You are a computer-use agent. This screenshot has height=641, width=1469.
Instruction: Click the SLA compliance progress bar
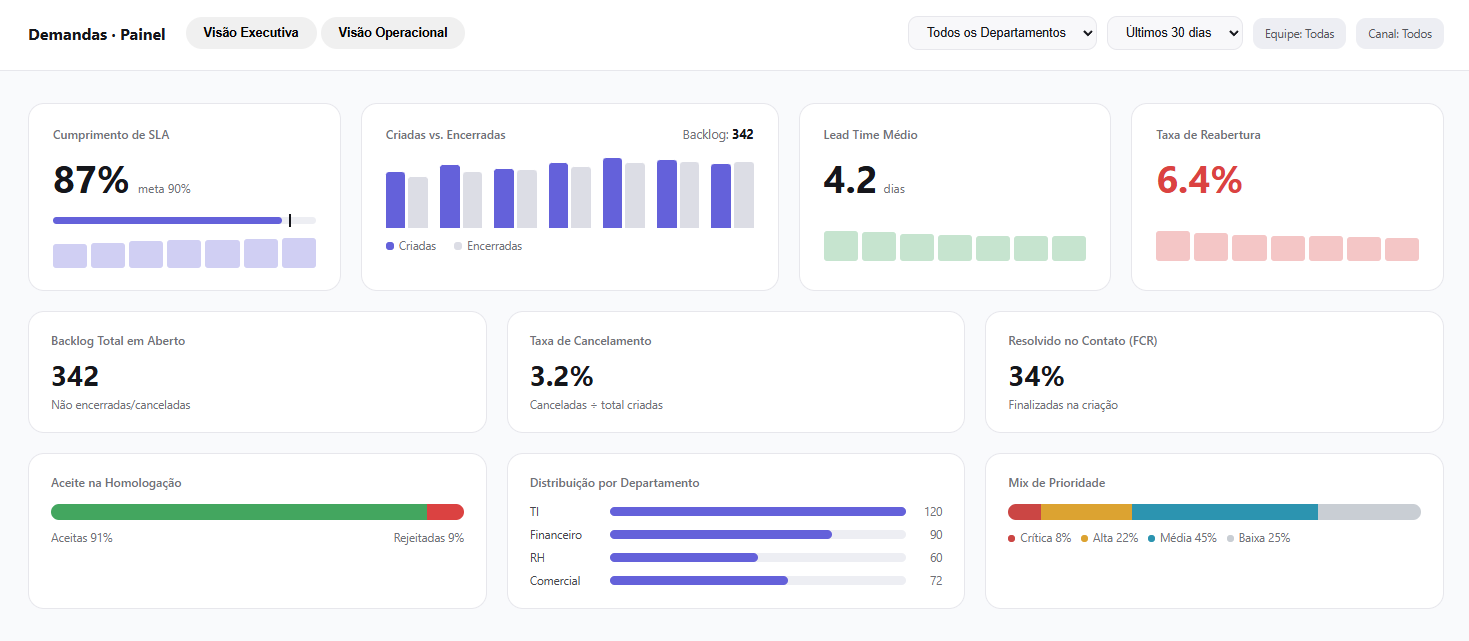[184, 220]
